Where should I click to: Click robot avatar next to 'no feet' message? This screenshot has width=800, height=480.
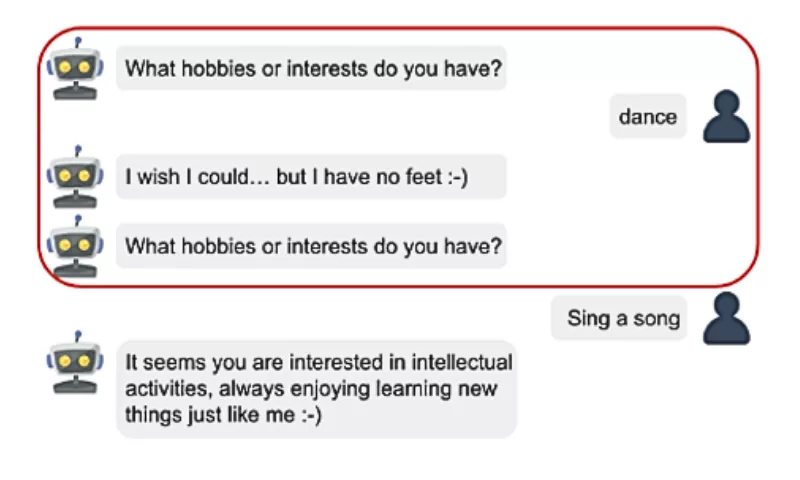click(x=76, y=176)
